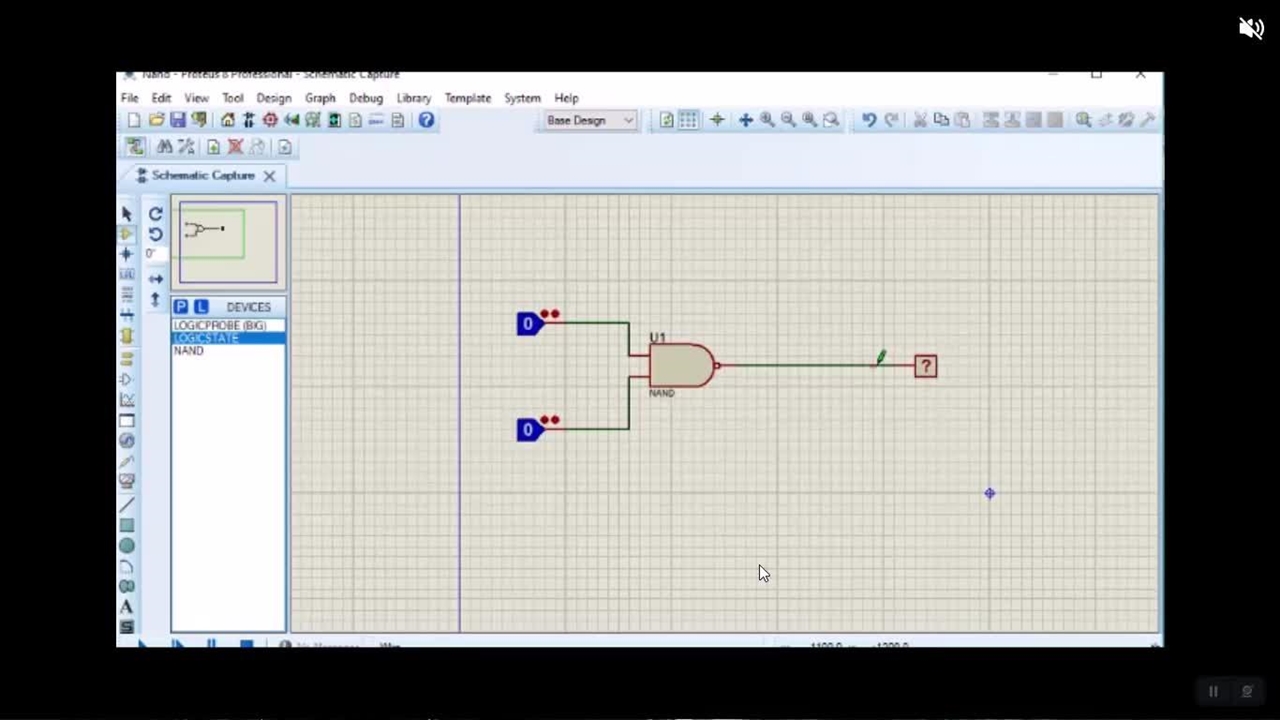
Task: Click the Save Project icon
Action: [x=177, y=120]
